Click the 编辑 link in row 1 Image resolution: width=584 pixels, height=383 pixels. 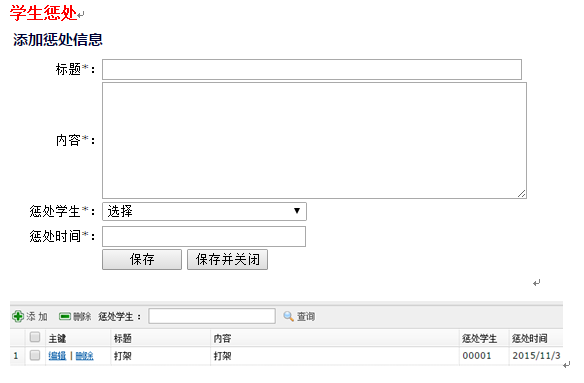(x=57, y=356)
